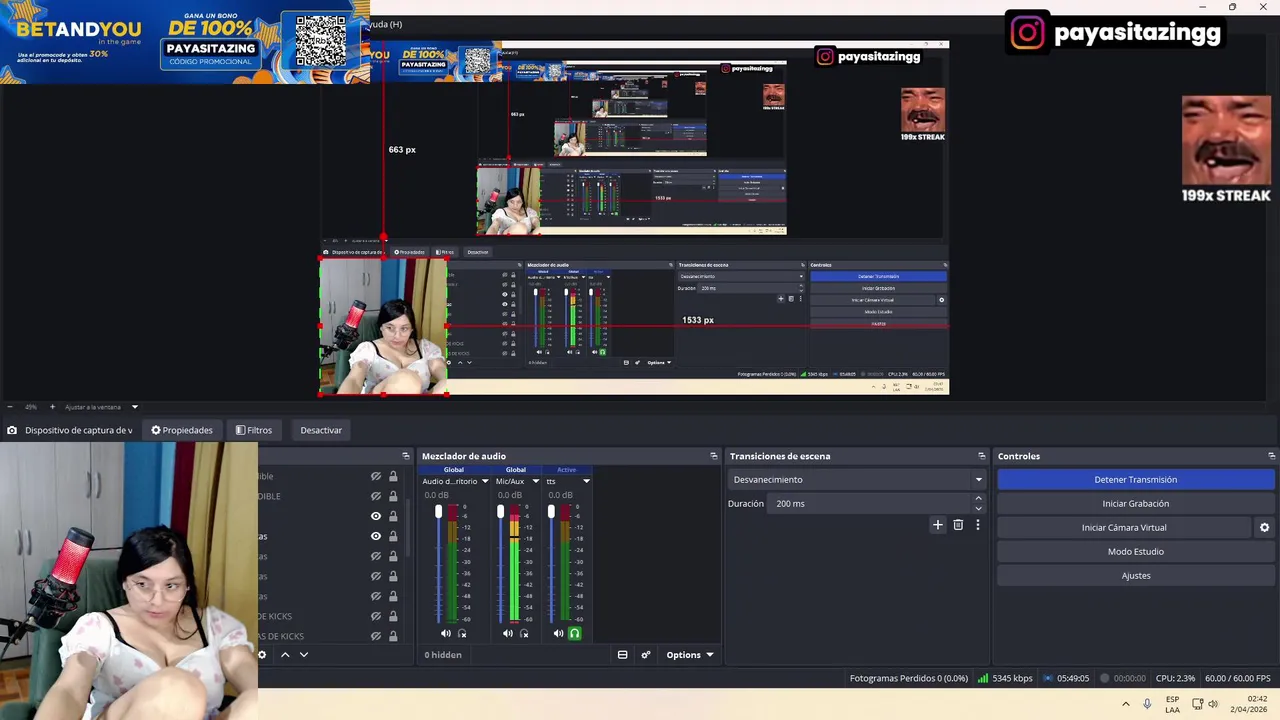Expand the mixer Options dropdown
This screenshot has height=720, width=1280.
690,655
